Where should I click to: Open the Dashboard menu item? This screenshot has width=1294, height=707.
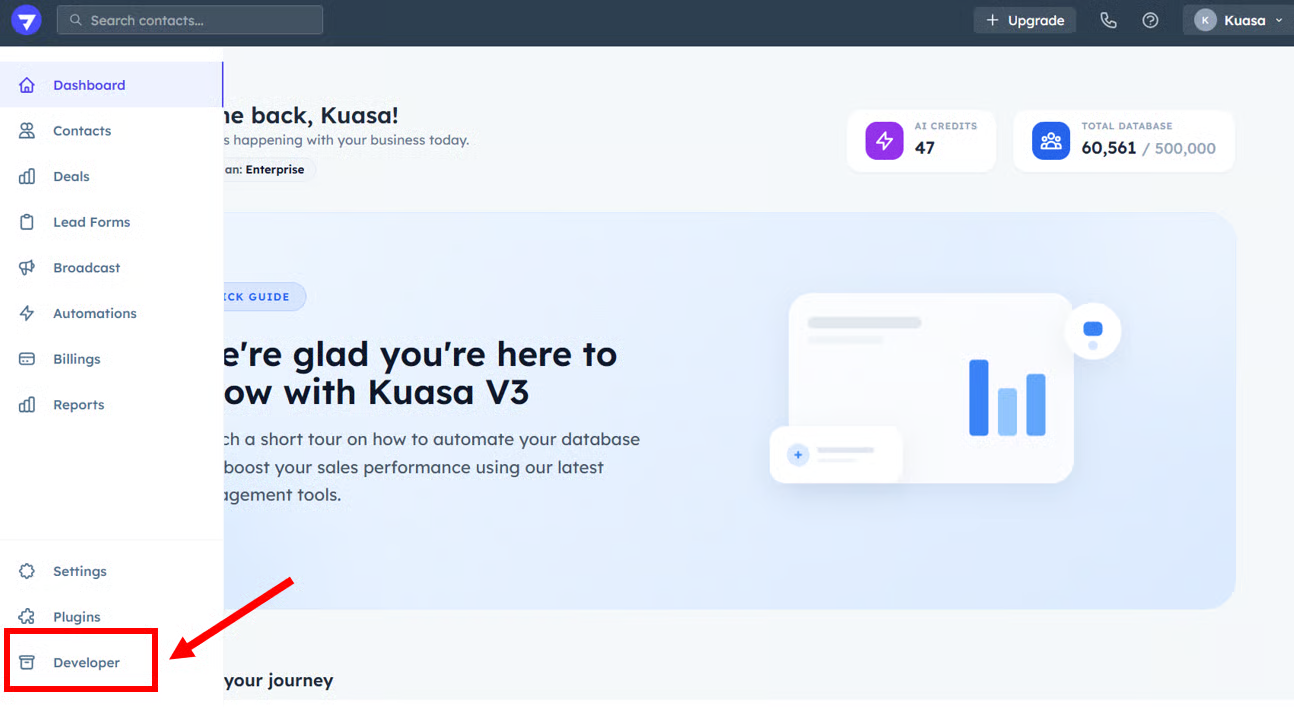click(89, 85)
